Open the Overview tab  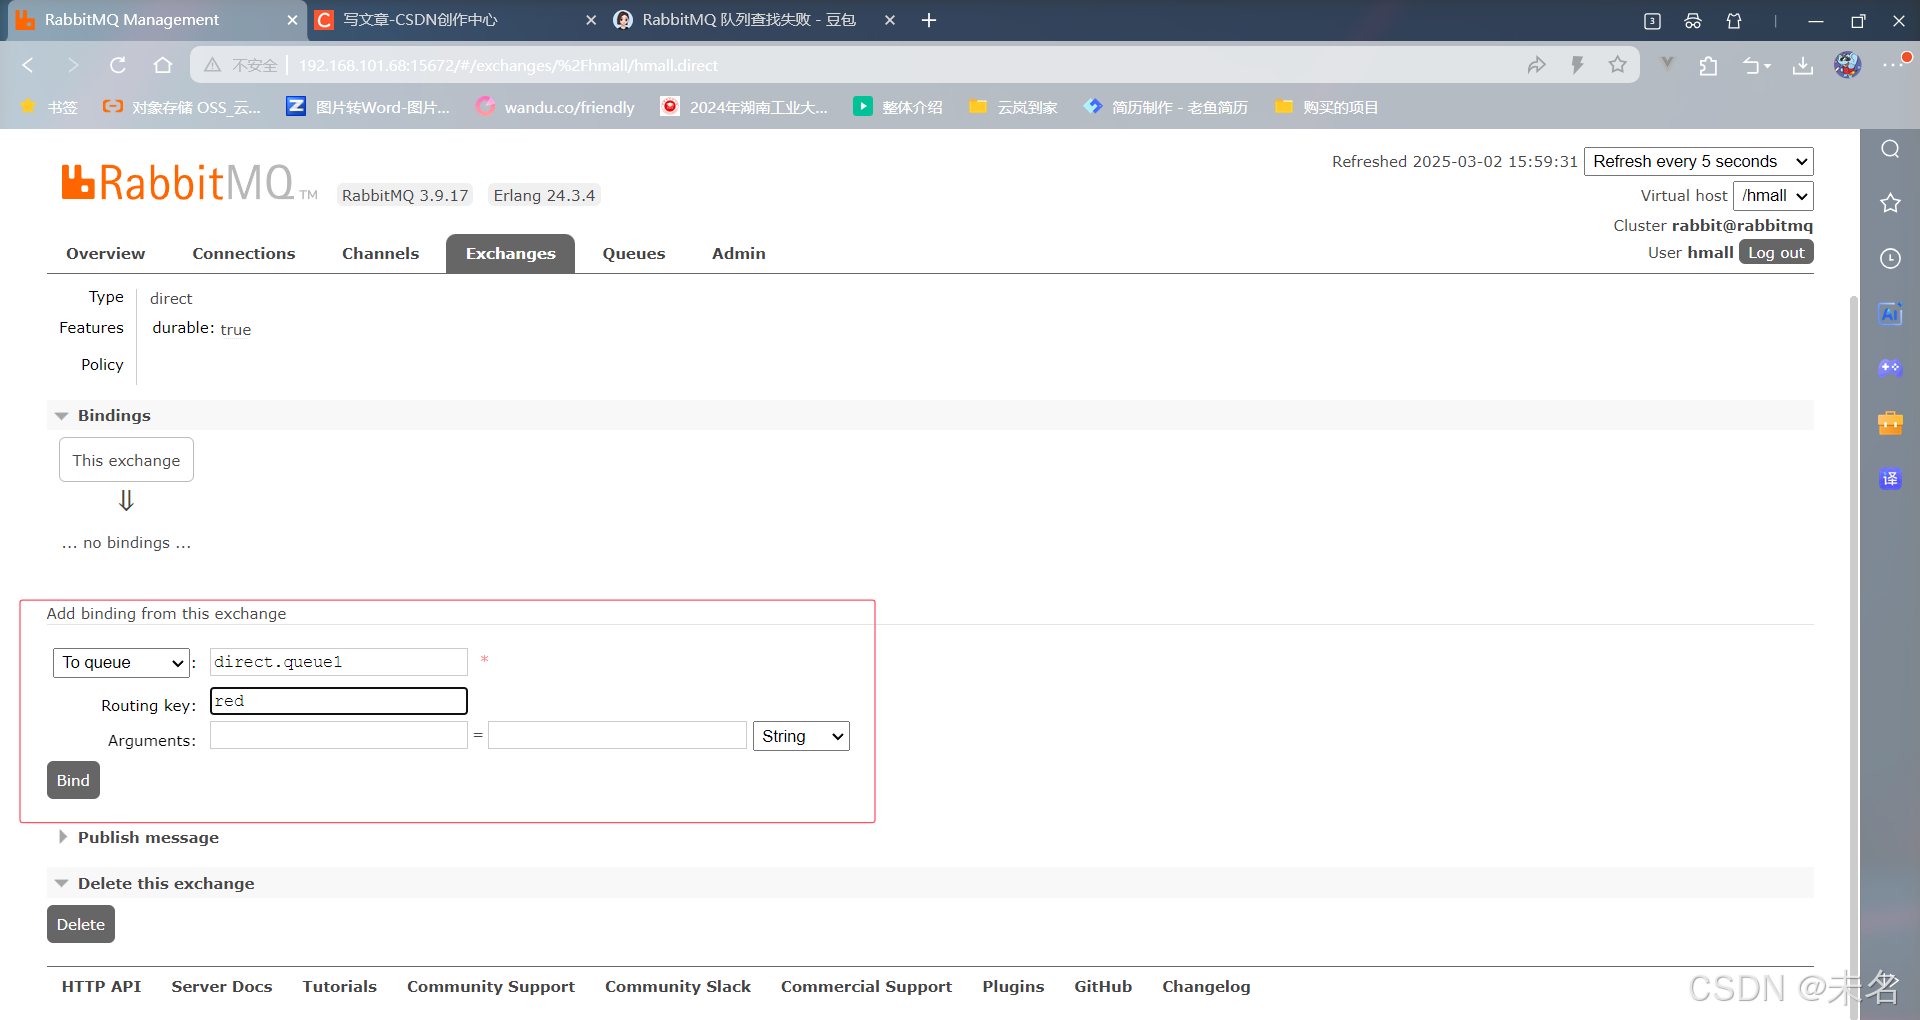click(106, 254)
